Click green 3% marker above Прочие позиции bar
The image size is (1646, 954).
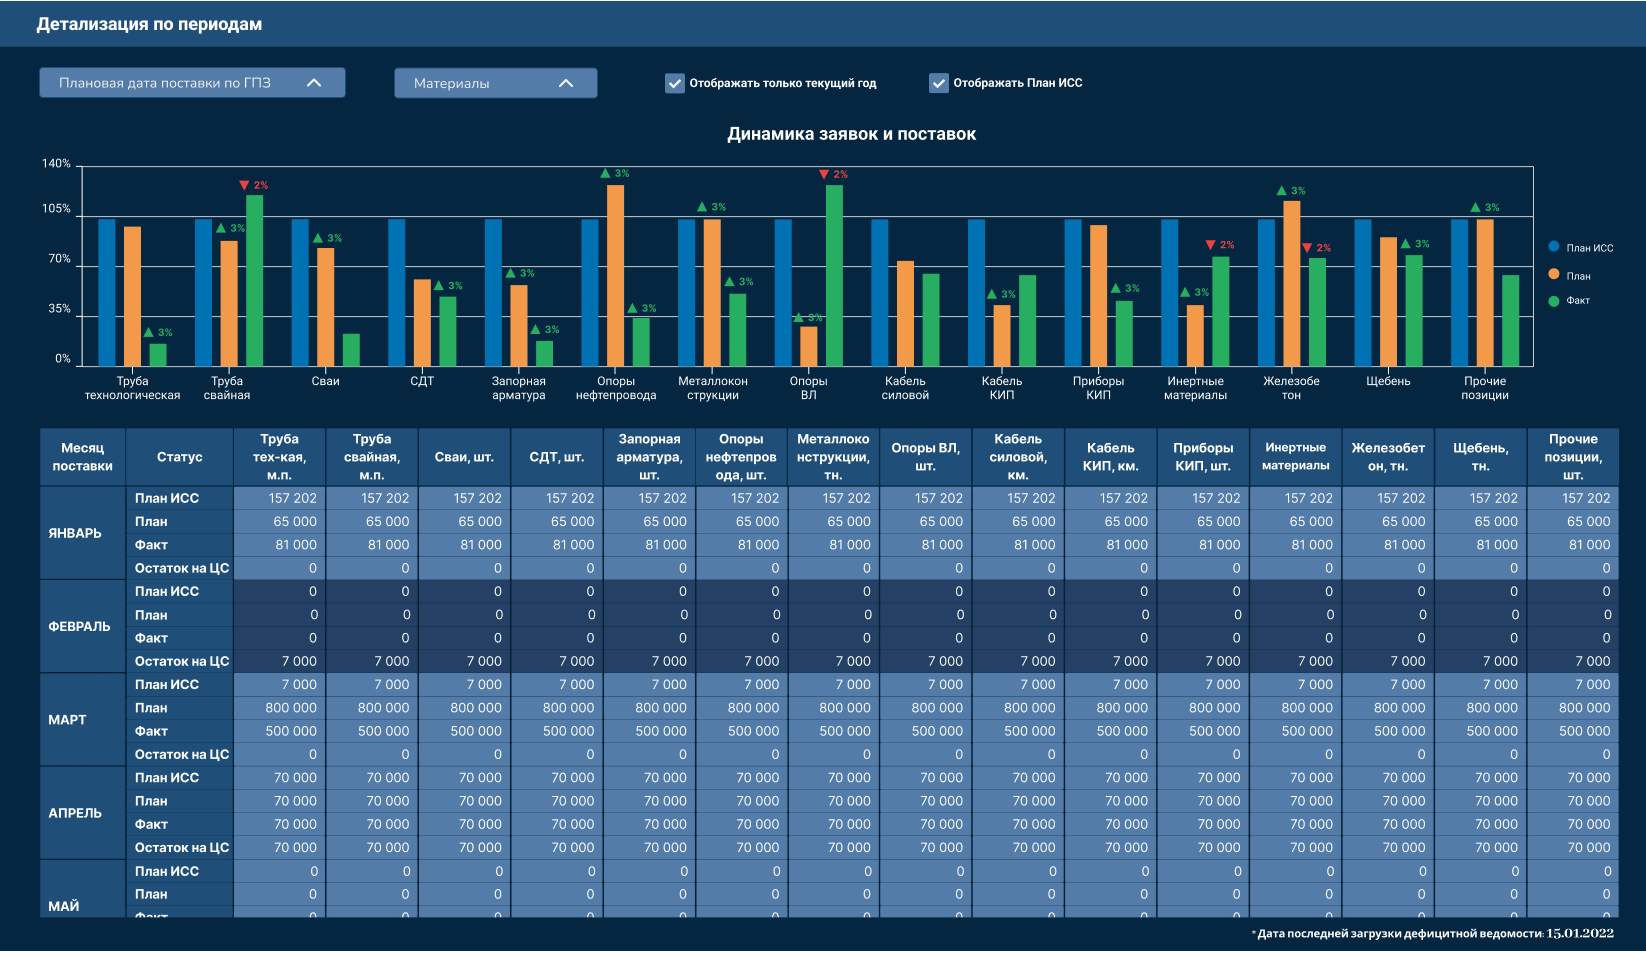tap(1485, 207)
